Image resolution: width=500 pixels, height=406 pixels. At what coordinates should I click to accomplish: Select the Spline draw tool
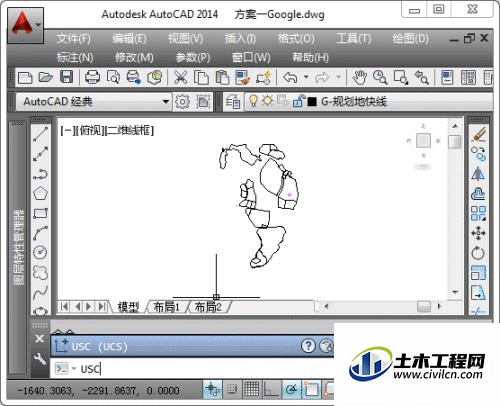point(40,292)
